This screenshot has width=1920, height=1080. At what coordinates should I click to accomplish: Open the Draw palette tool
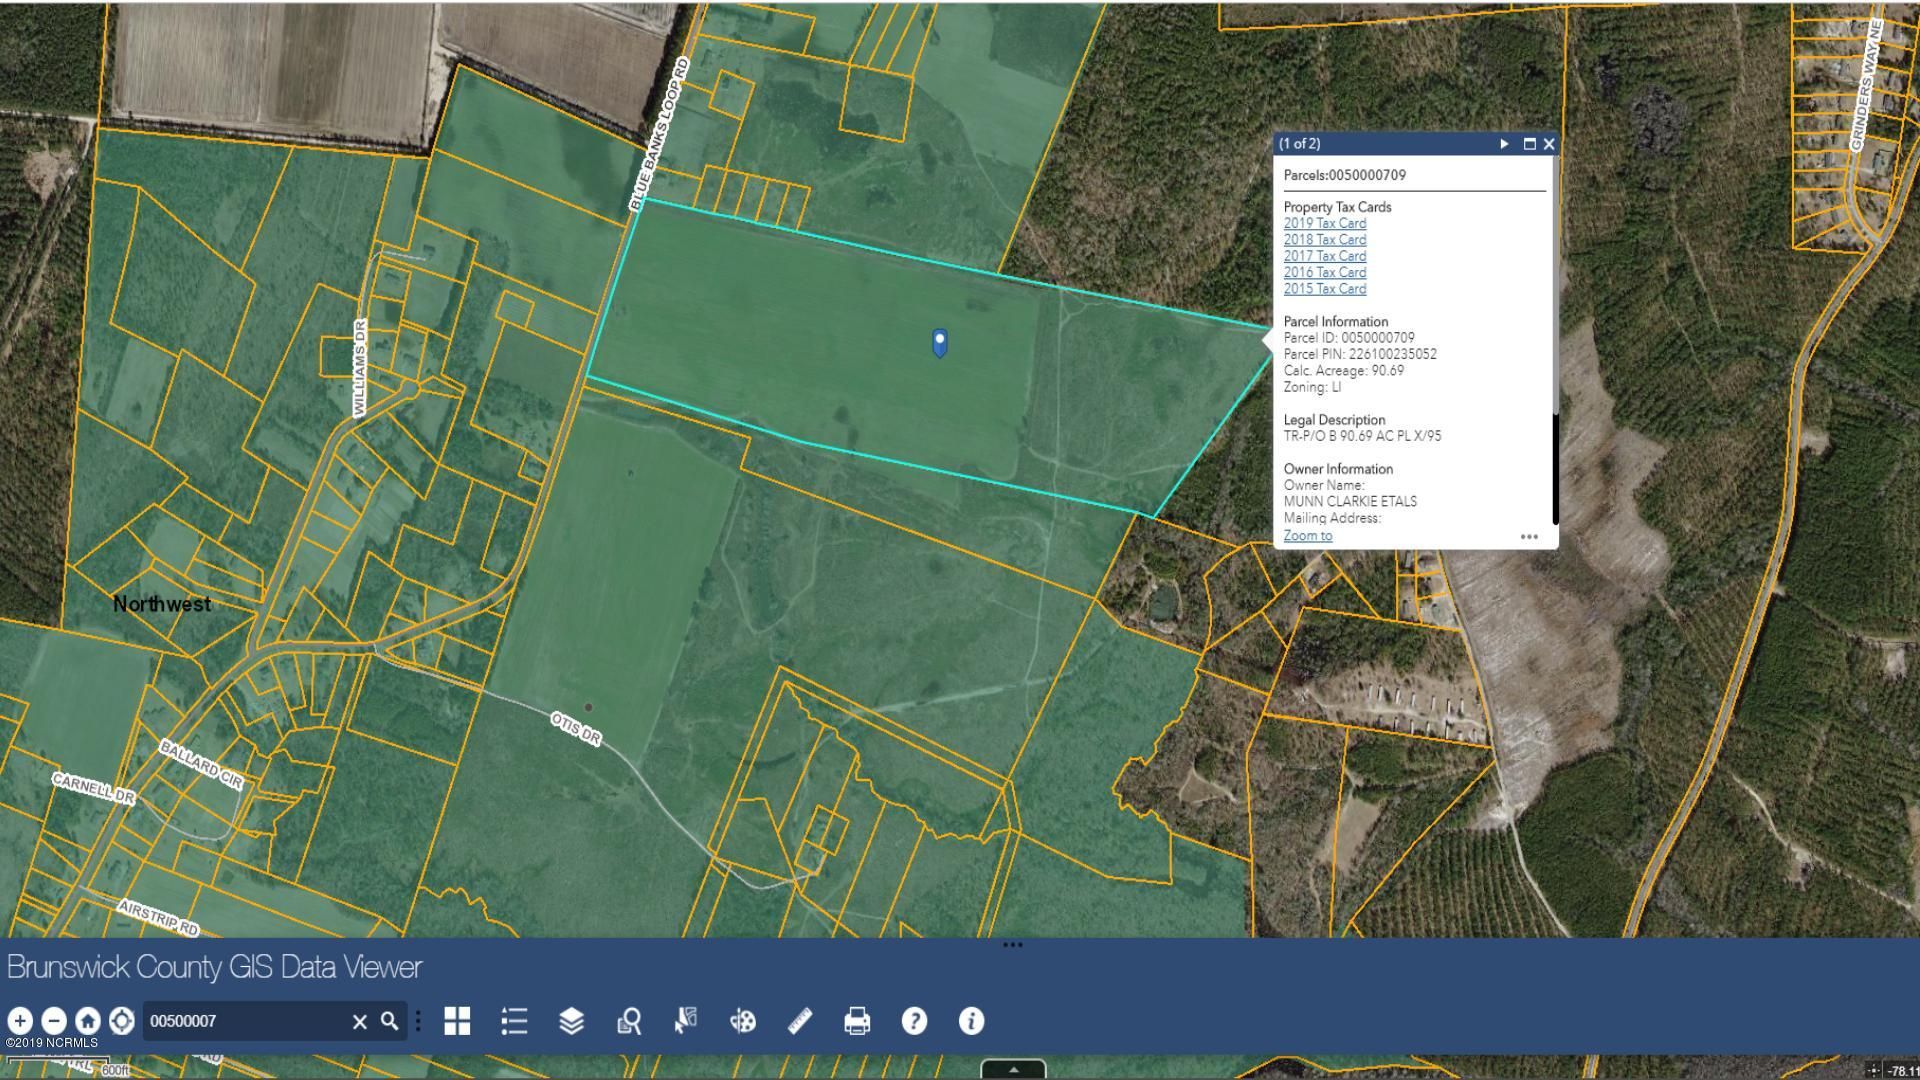tap(742, 1021)
